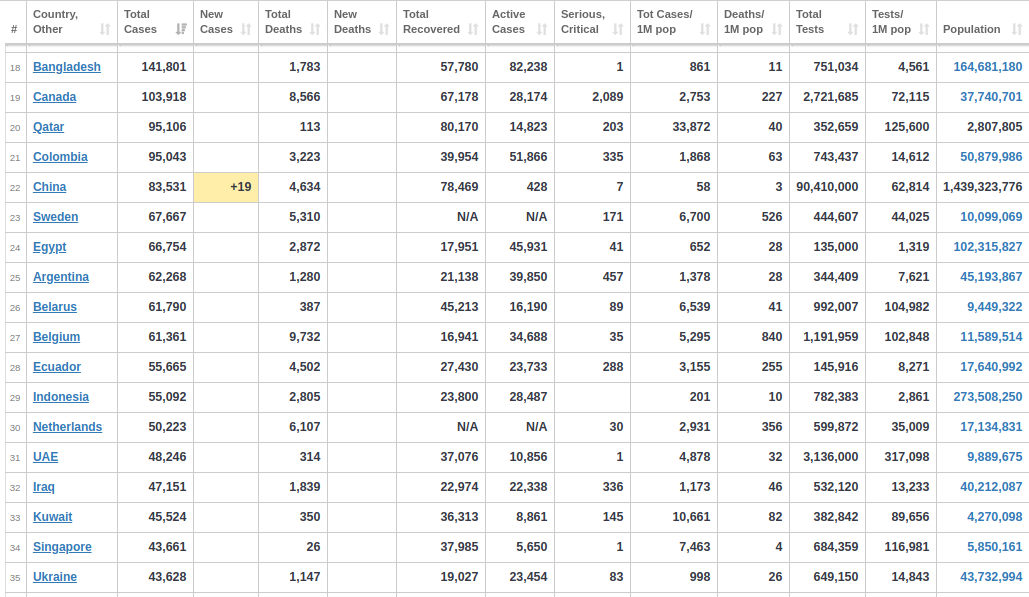Sort by Serious, Critical arrows icon
This screenshot has width=1029, height=597.
[618, 30]
